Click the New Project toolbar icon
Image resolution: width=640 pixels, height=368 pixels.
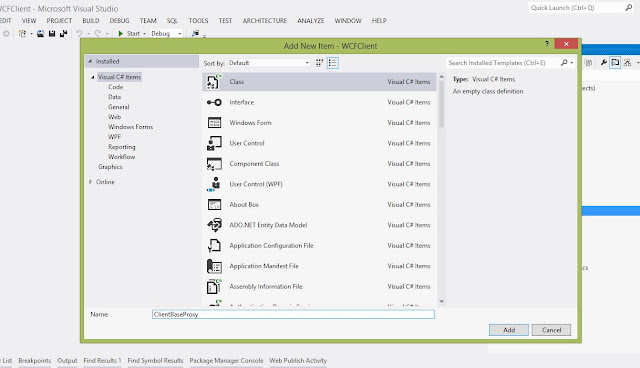[x=22, y=33]
